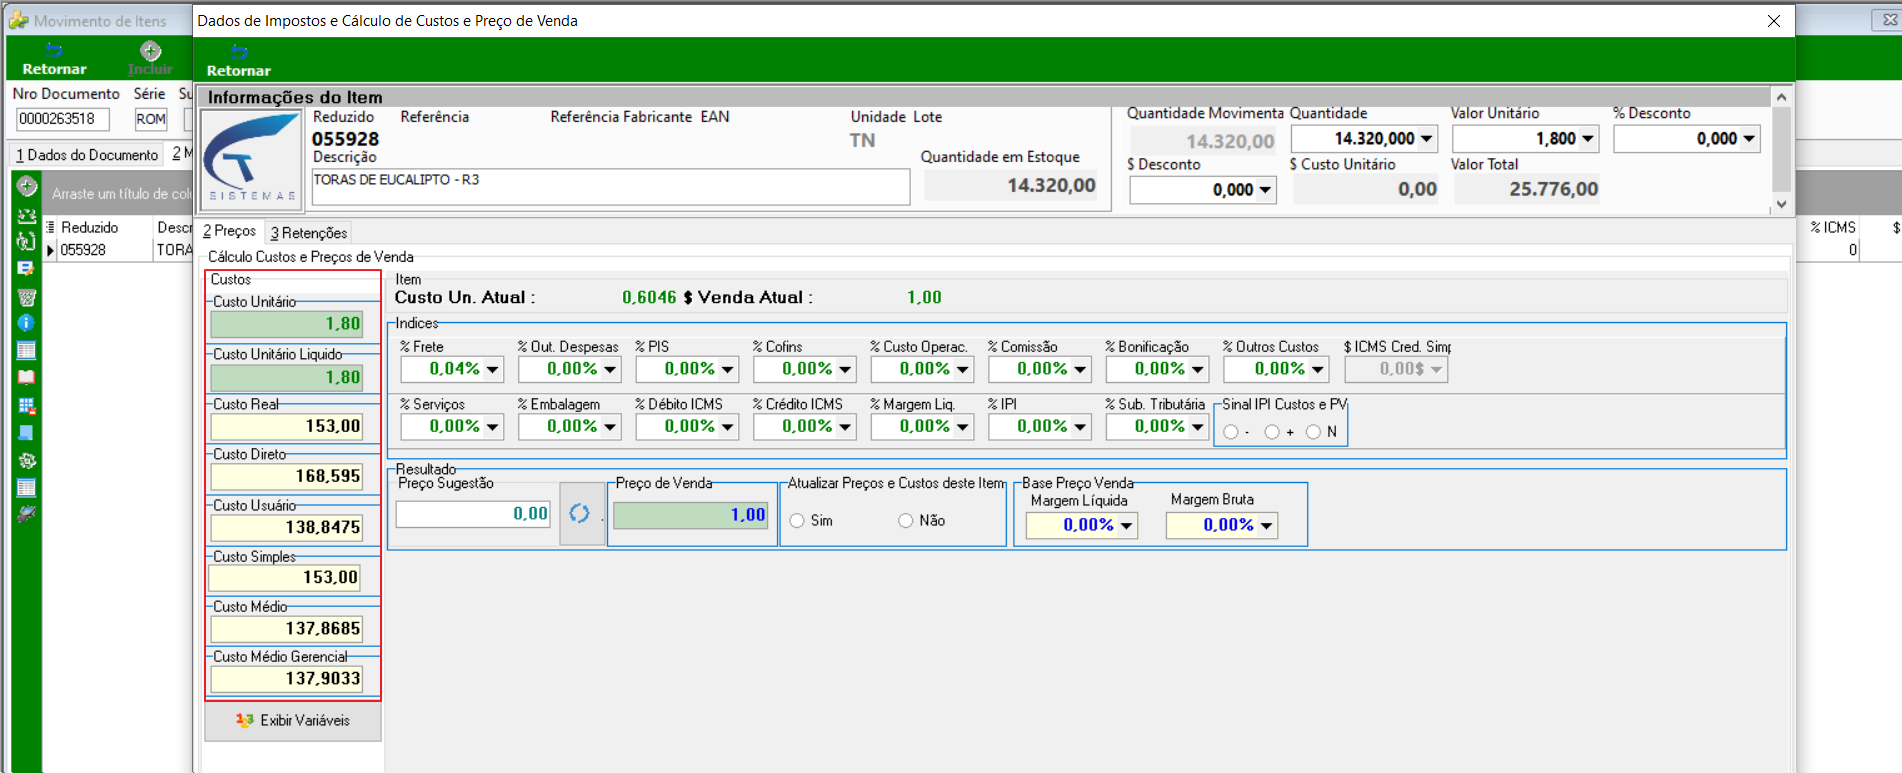Choose the N option for Sinal IPI
This screenshot has height=773, width=1902.
(1313, 432)
